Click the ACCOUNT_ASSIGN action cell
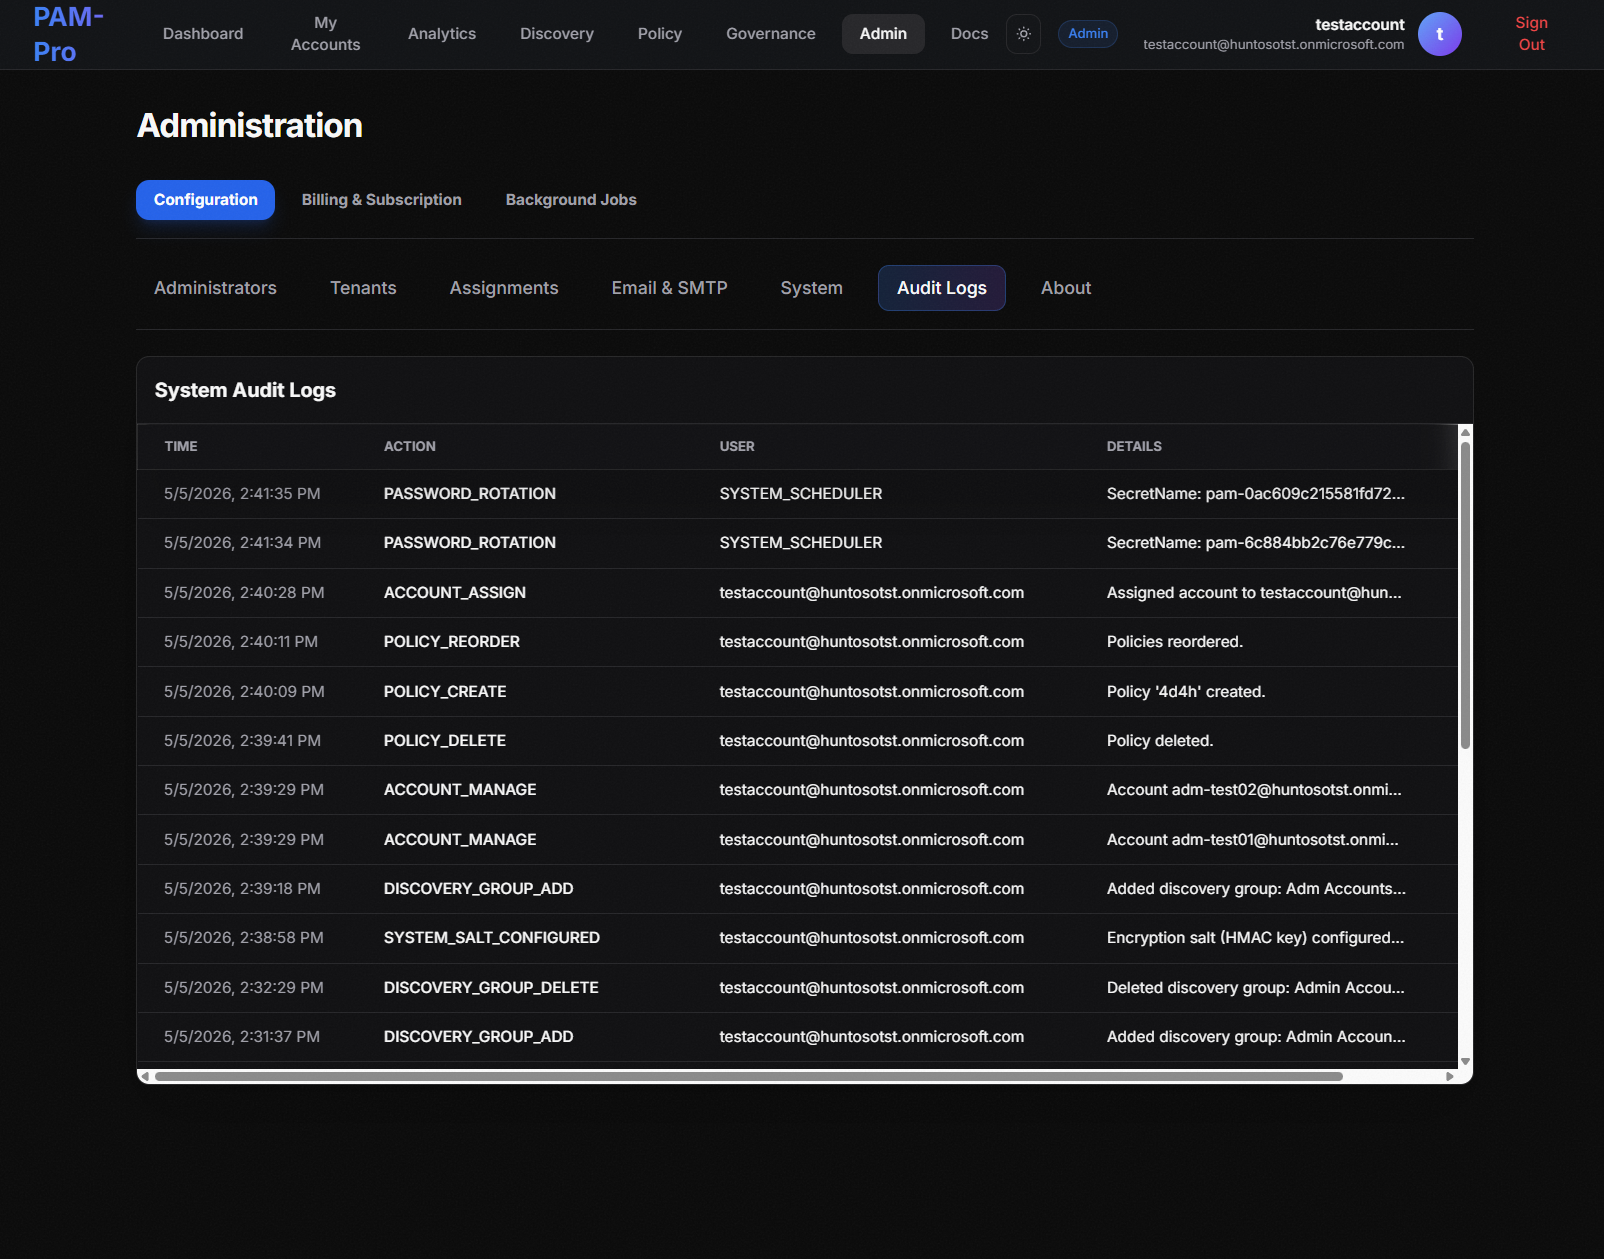Screen dimensions: 1604x1259 (x=455, y=593)
